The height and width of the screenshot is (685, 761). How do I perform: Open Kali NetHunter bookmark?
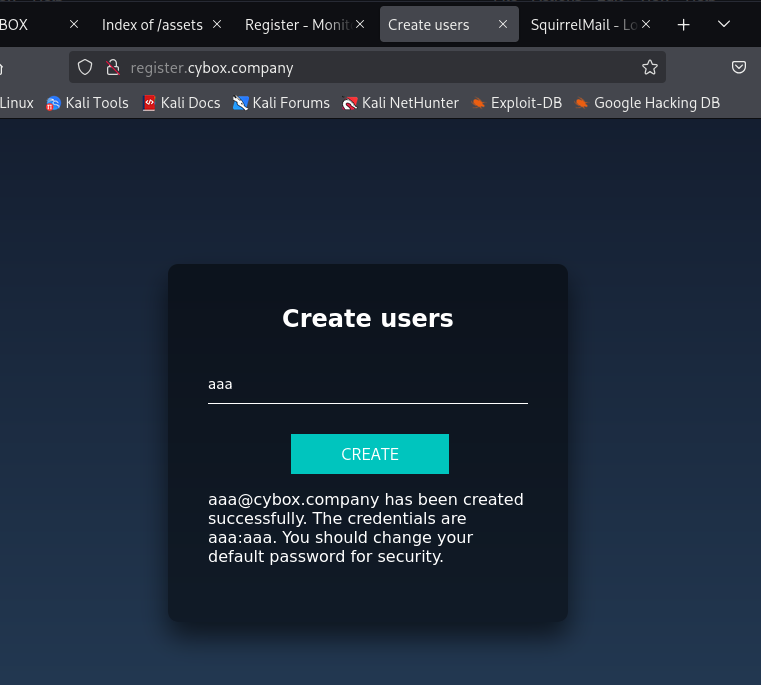[x=400, y=102]
